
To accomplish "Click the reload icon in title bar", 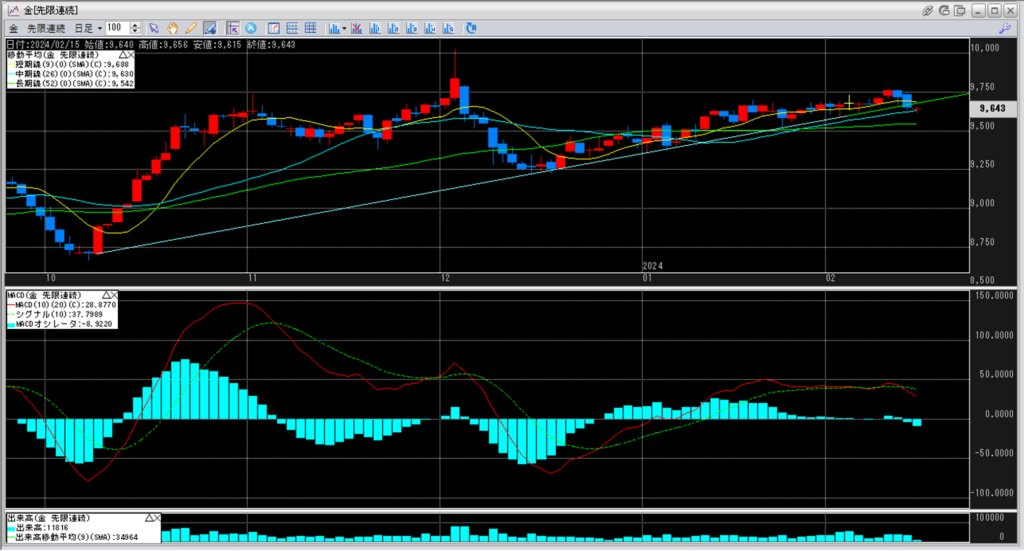I will pyautogui.click(x=946, y=10).
